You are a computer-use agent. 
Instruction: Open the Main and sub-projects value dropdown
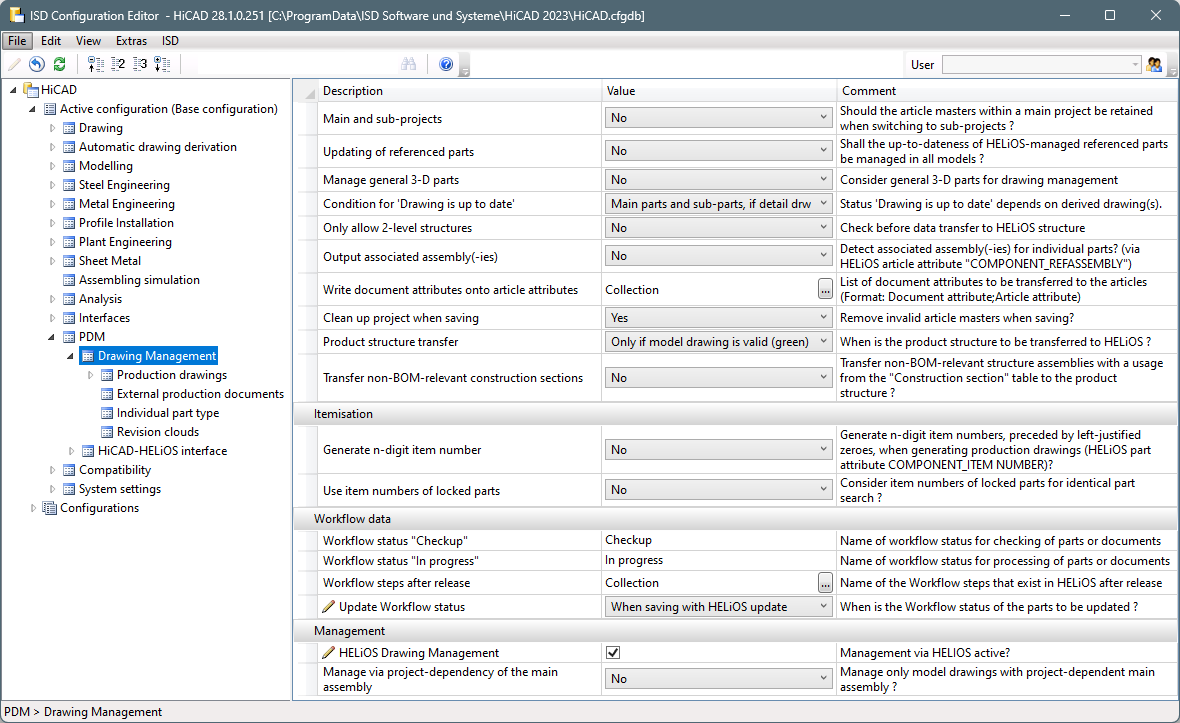click(719, 117)
